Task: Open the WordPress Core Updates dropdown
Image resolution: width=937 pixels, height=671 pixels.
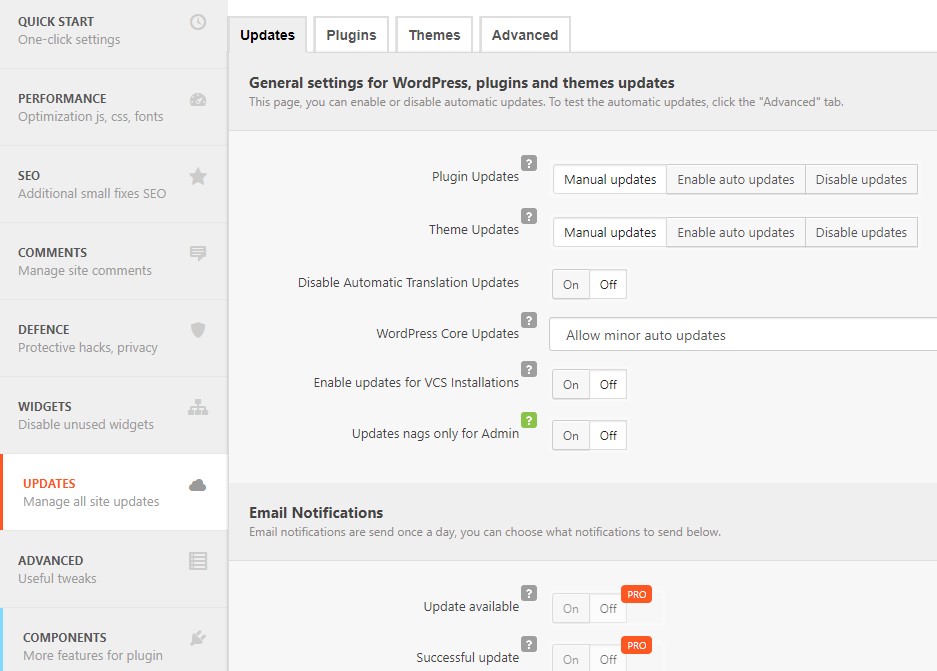Action: tap(742, 335)
